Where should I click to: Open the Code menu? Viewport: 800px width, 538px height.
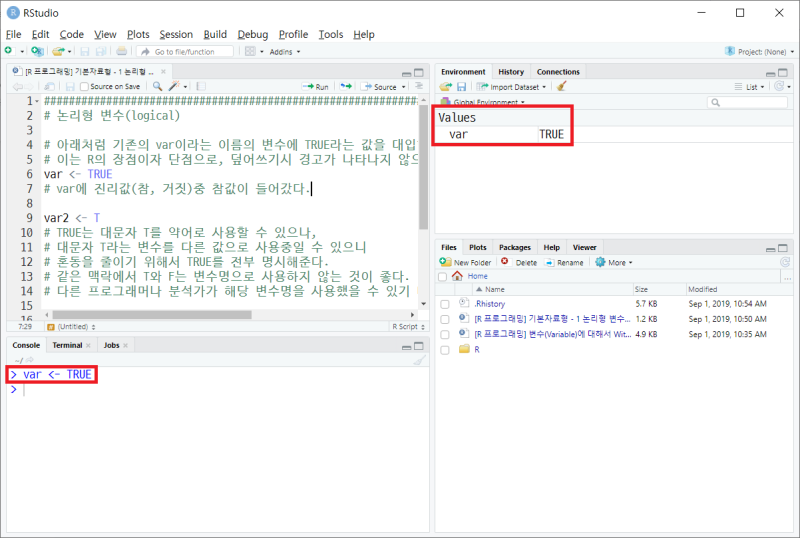point(71,34)
